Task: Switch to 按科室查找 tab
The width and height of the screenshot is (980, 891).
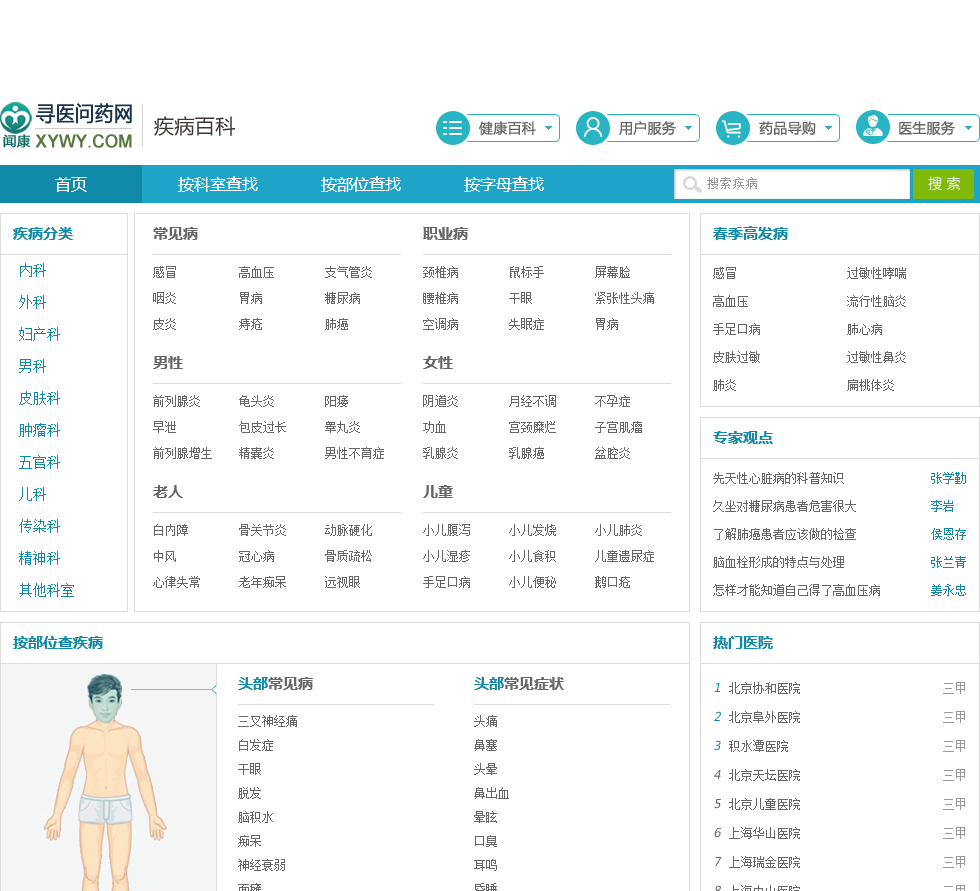Action: [218, 184]
